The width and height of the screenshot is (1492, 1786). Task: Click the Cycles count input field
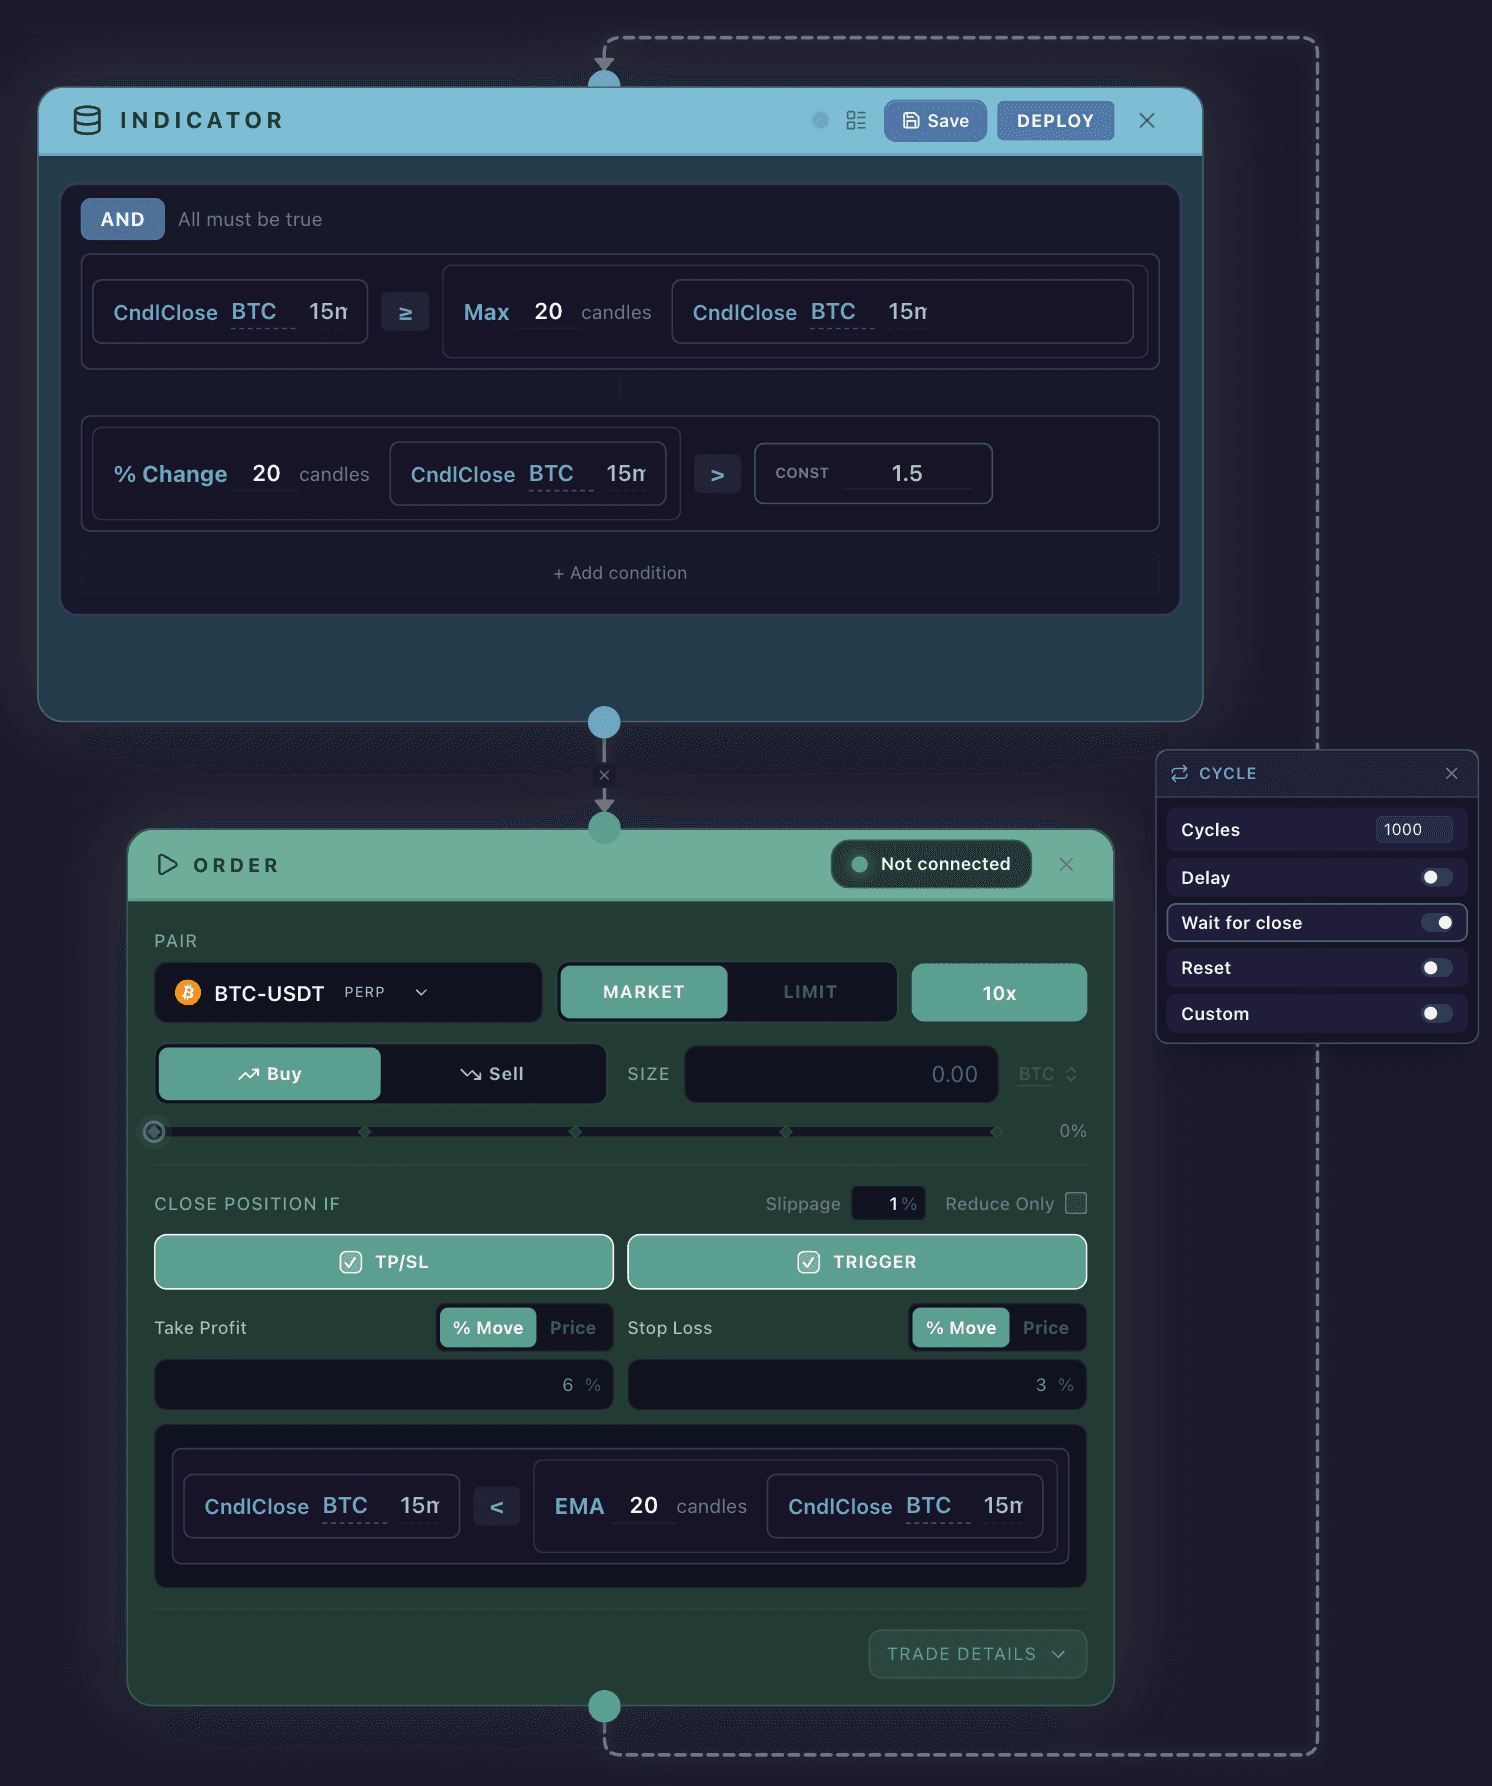pyautogui.click(x=1414, y=830)
